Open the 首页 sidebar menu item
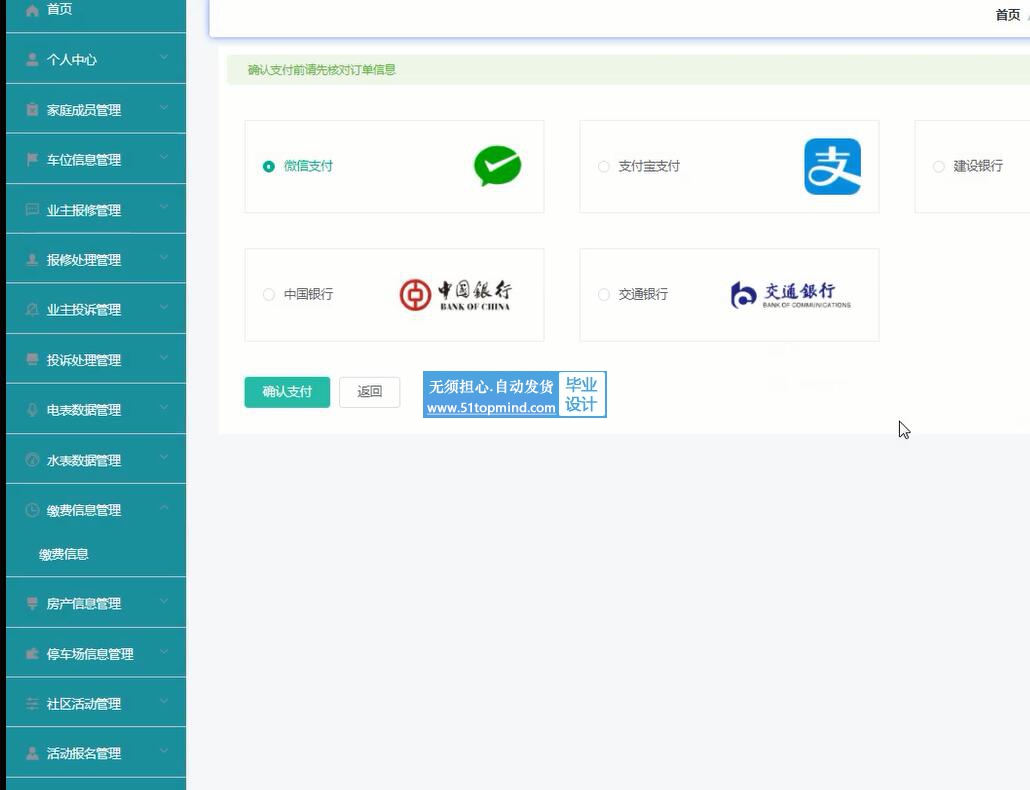 96,12
